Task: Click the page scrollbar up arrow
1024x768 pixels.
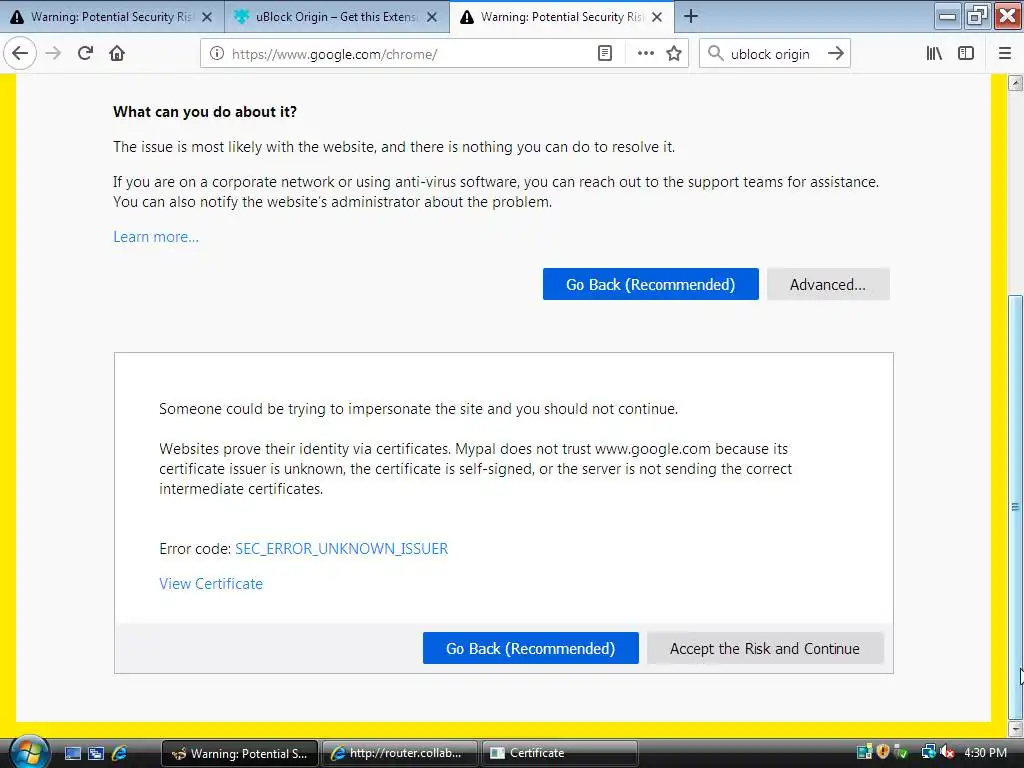Action: [1016, 83]
